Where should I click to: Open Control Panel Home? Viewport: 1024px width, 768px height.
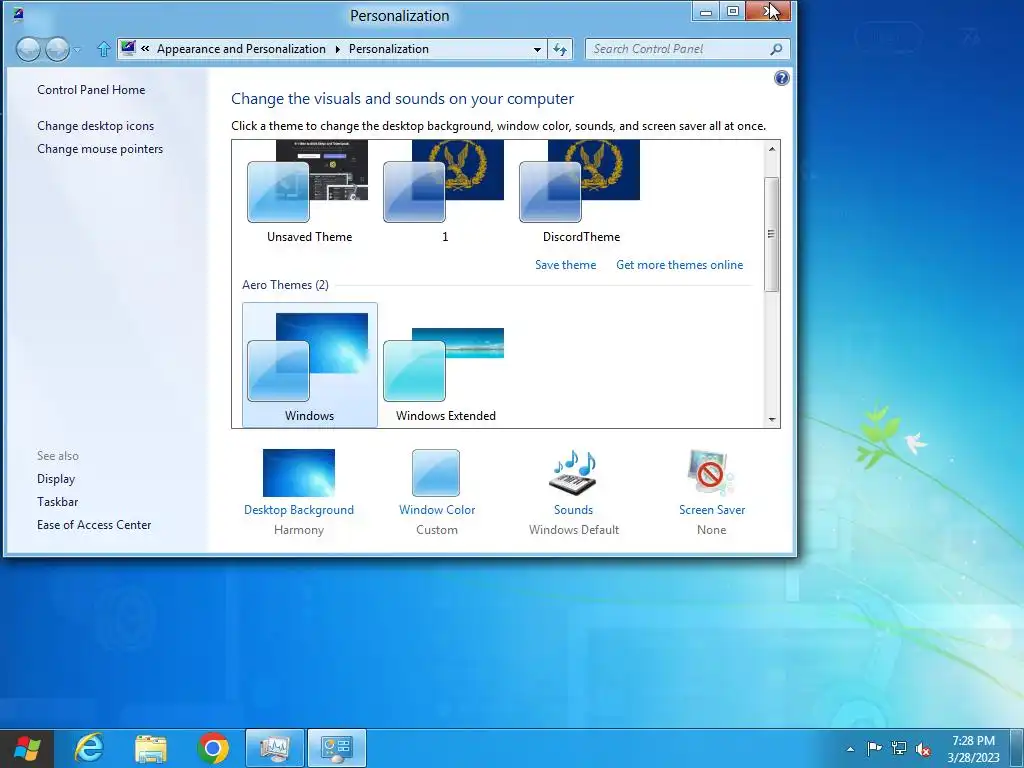click(x=91, y=90)
